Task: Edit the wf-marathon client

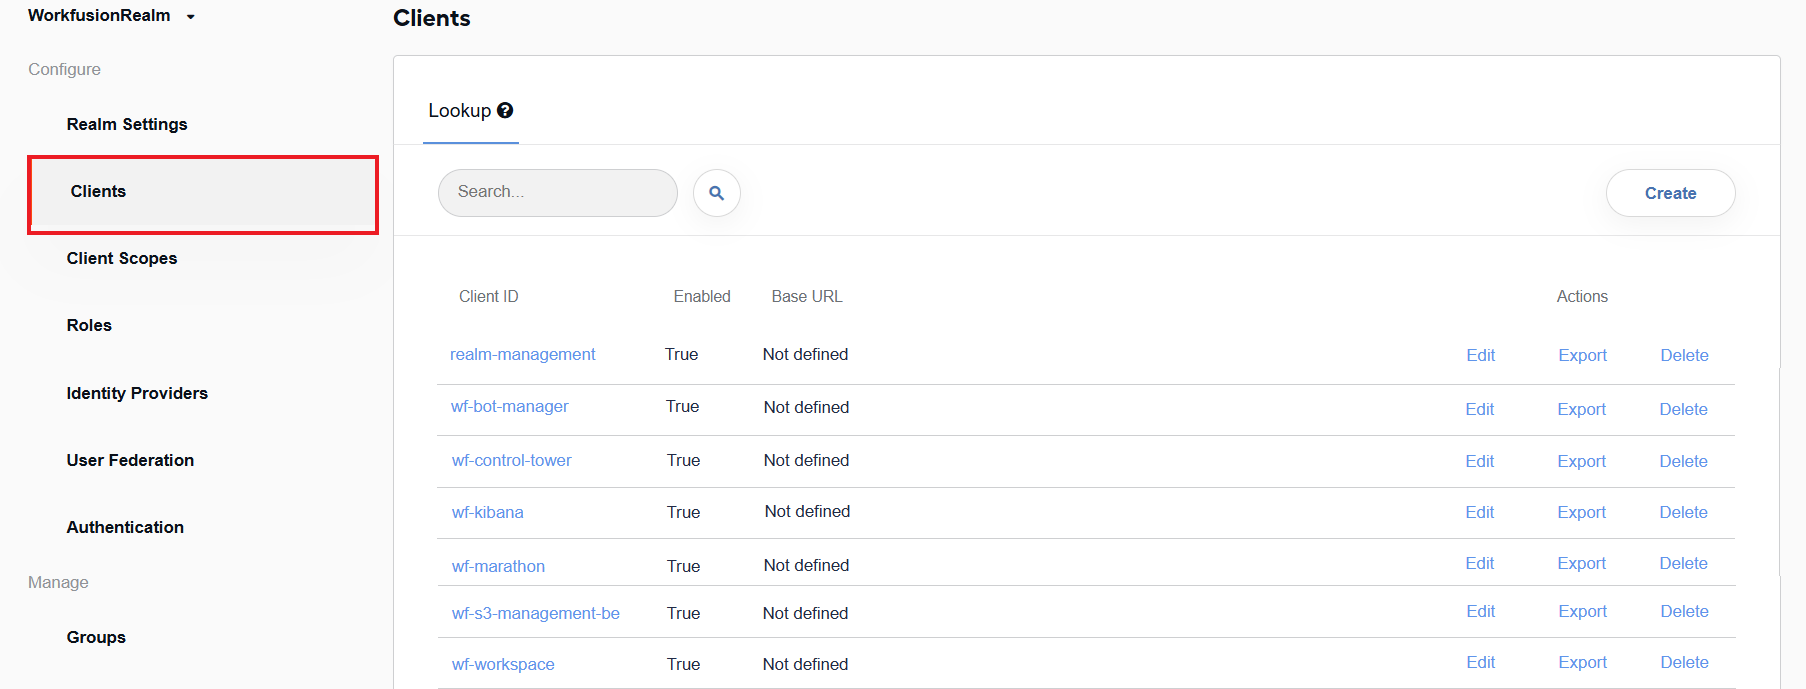Action: [x=1479, y=563]
